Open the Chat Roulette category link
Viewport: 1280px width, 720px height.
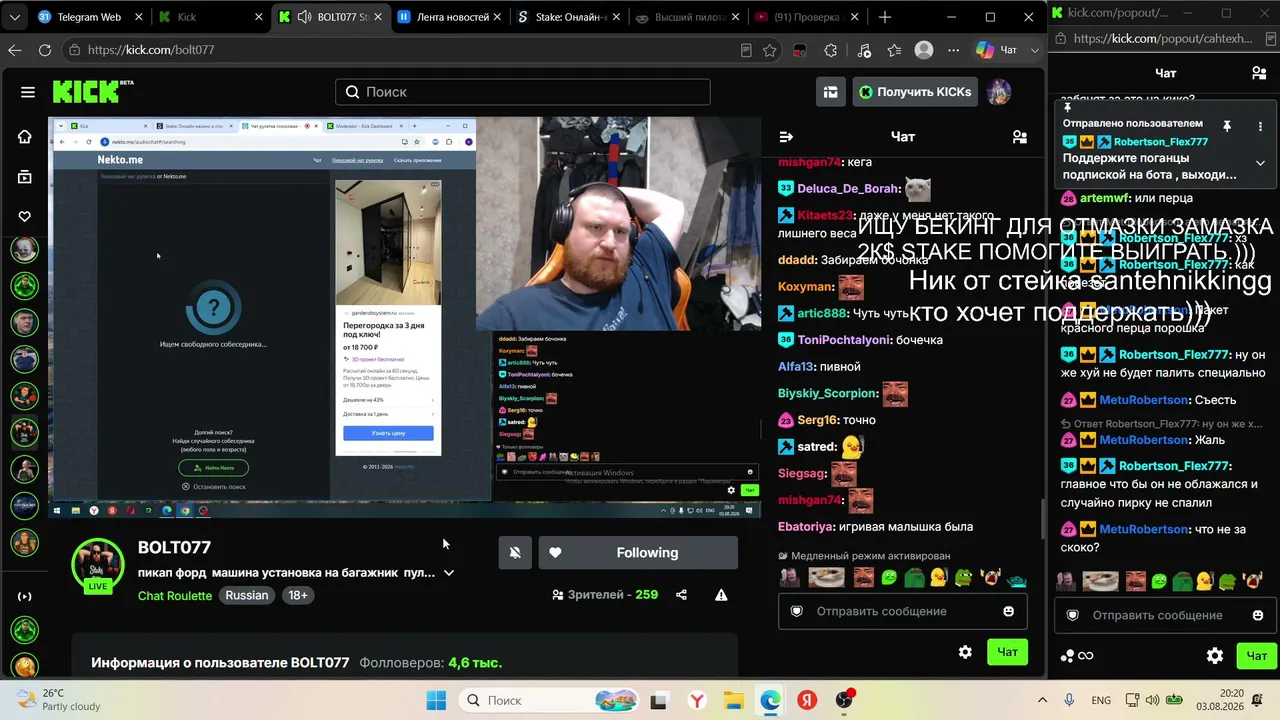pos(175,596)
